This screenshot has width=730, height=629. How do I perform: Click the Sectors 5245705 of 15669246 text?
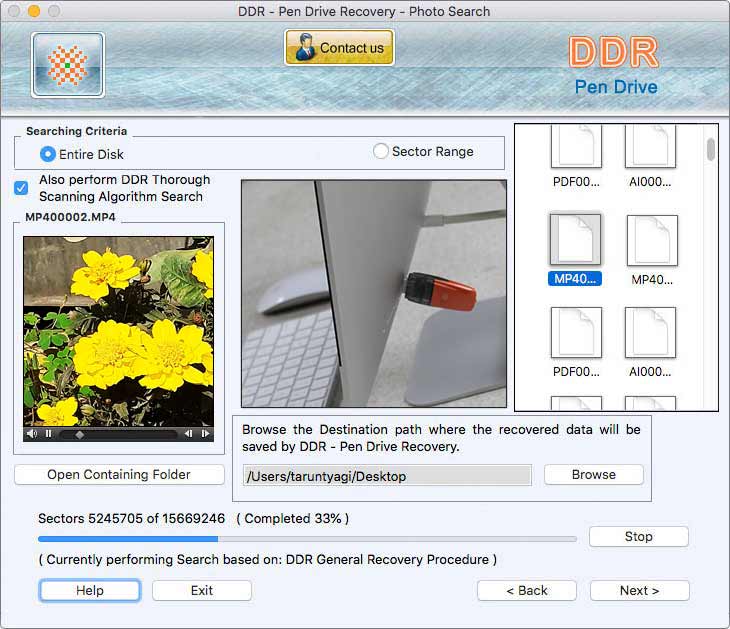click(x=131, y=518)
